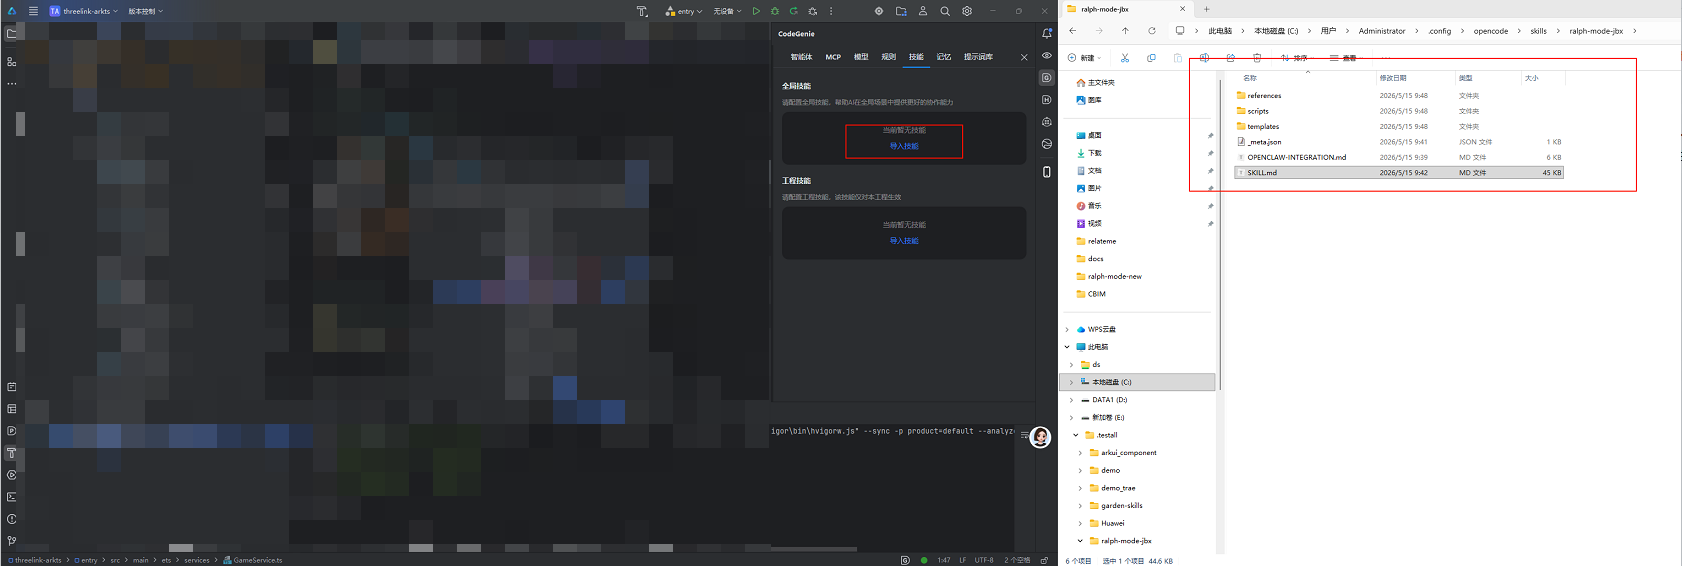Open the account profile icon in IDE toolbar
The width and height of the screenshot is (1682, 566).
[x=923, y=11]
